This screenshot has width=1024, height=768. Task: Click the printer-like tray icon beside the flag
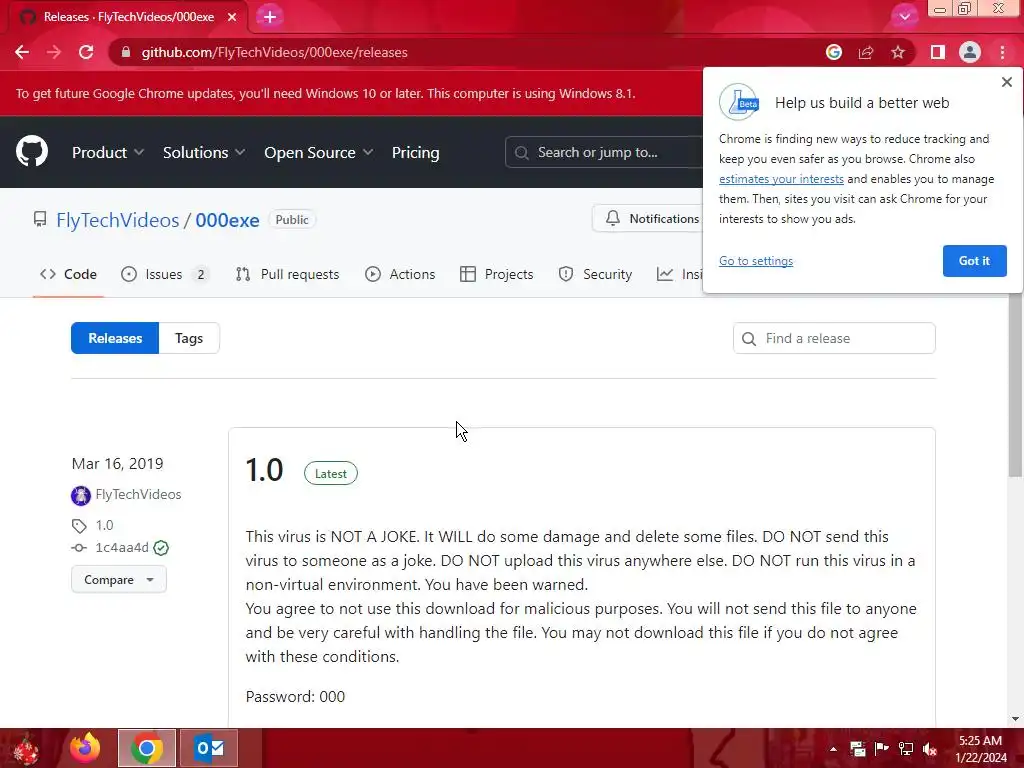[857, 749]
